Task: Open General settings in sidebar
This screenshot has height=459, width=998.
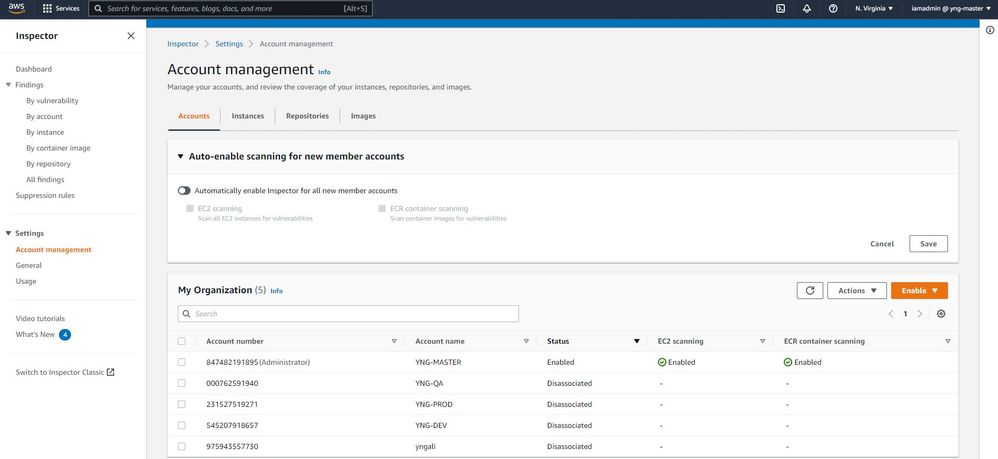Action: 29,265
